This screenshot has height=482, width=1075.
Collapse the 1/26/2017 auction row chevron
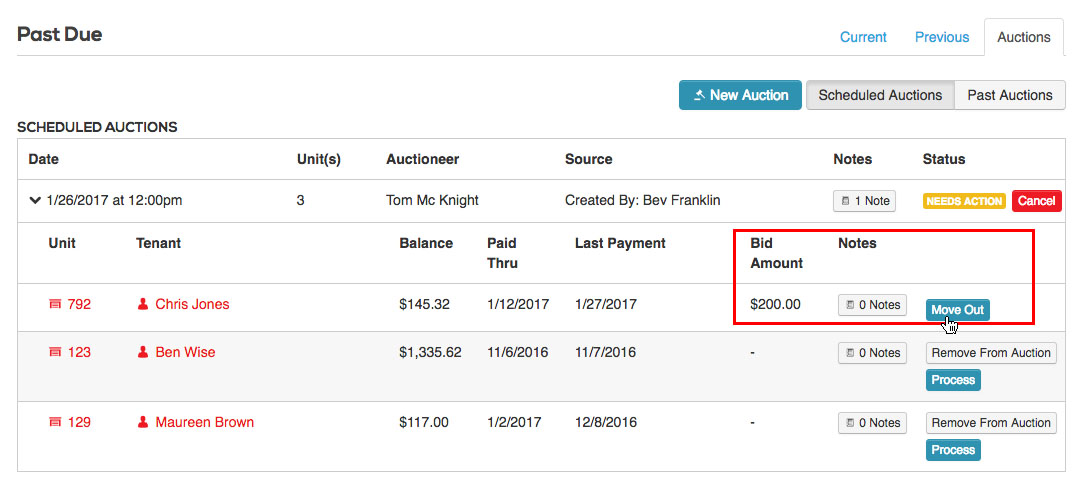coord(35,201)
